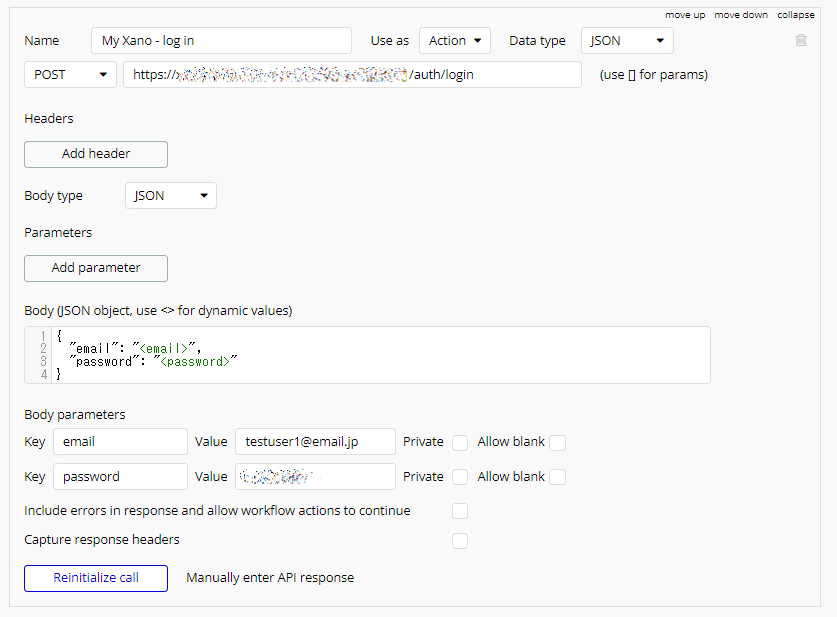Expand the POST method dropdown

pos(70,75)
